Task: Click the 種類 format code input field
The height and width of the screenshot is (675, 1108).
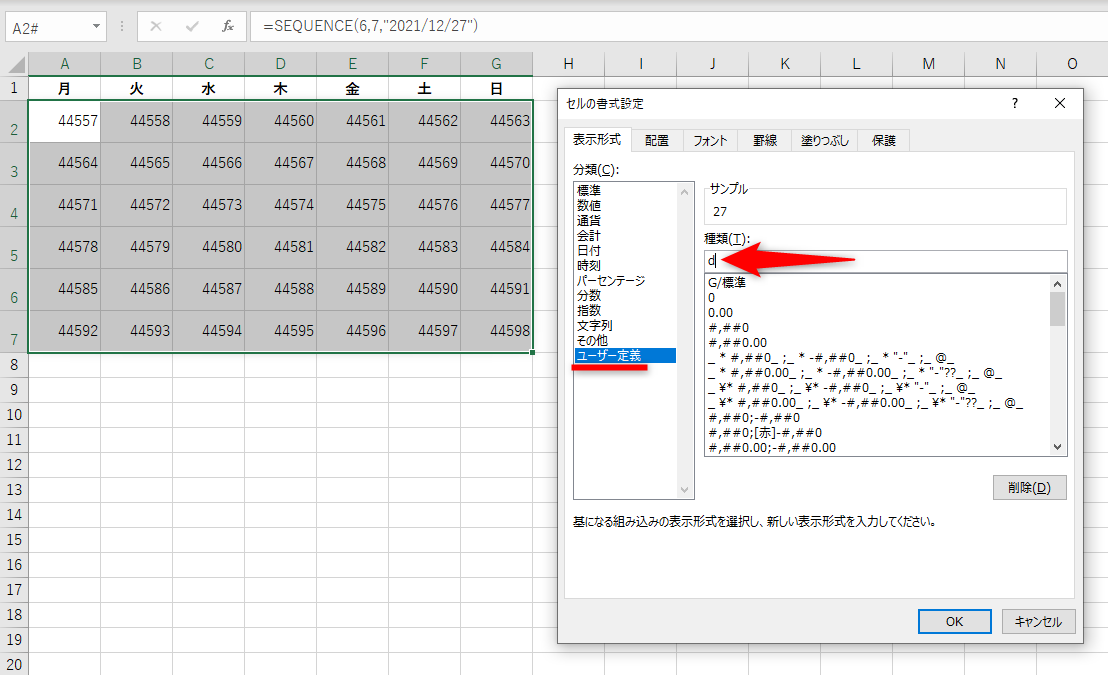Action: coord(885,261)
